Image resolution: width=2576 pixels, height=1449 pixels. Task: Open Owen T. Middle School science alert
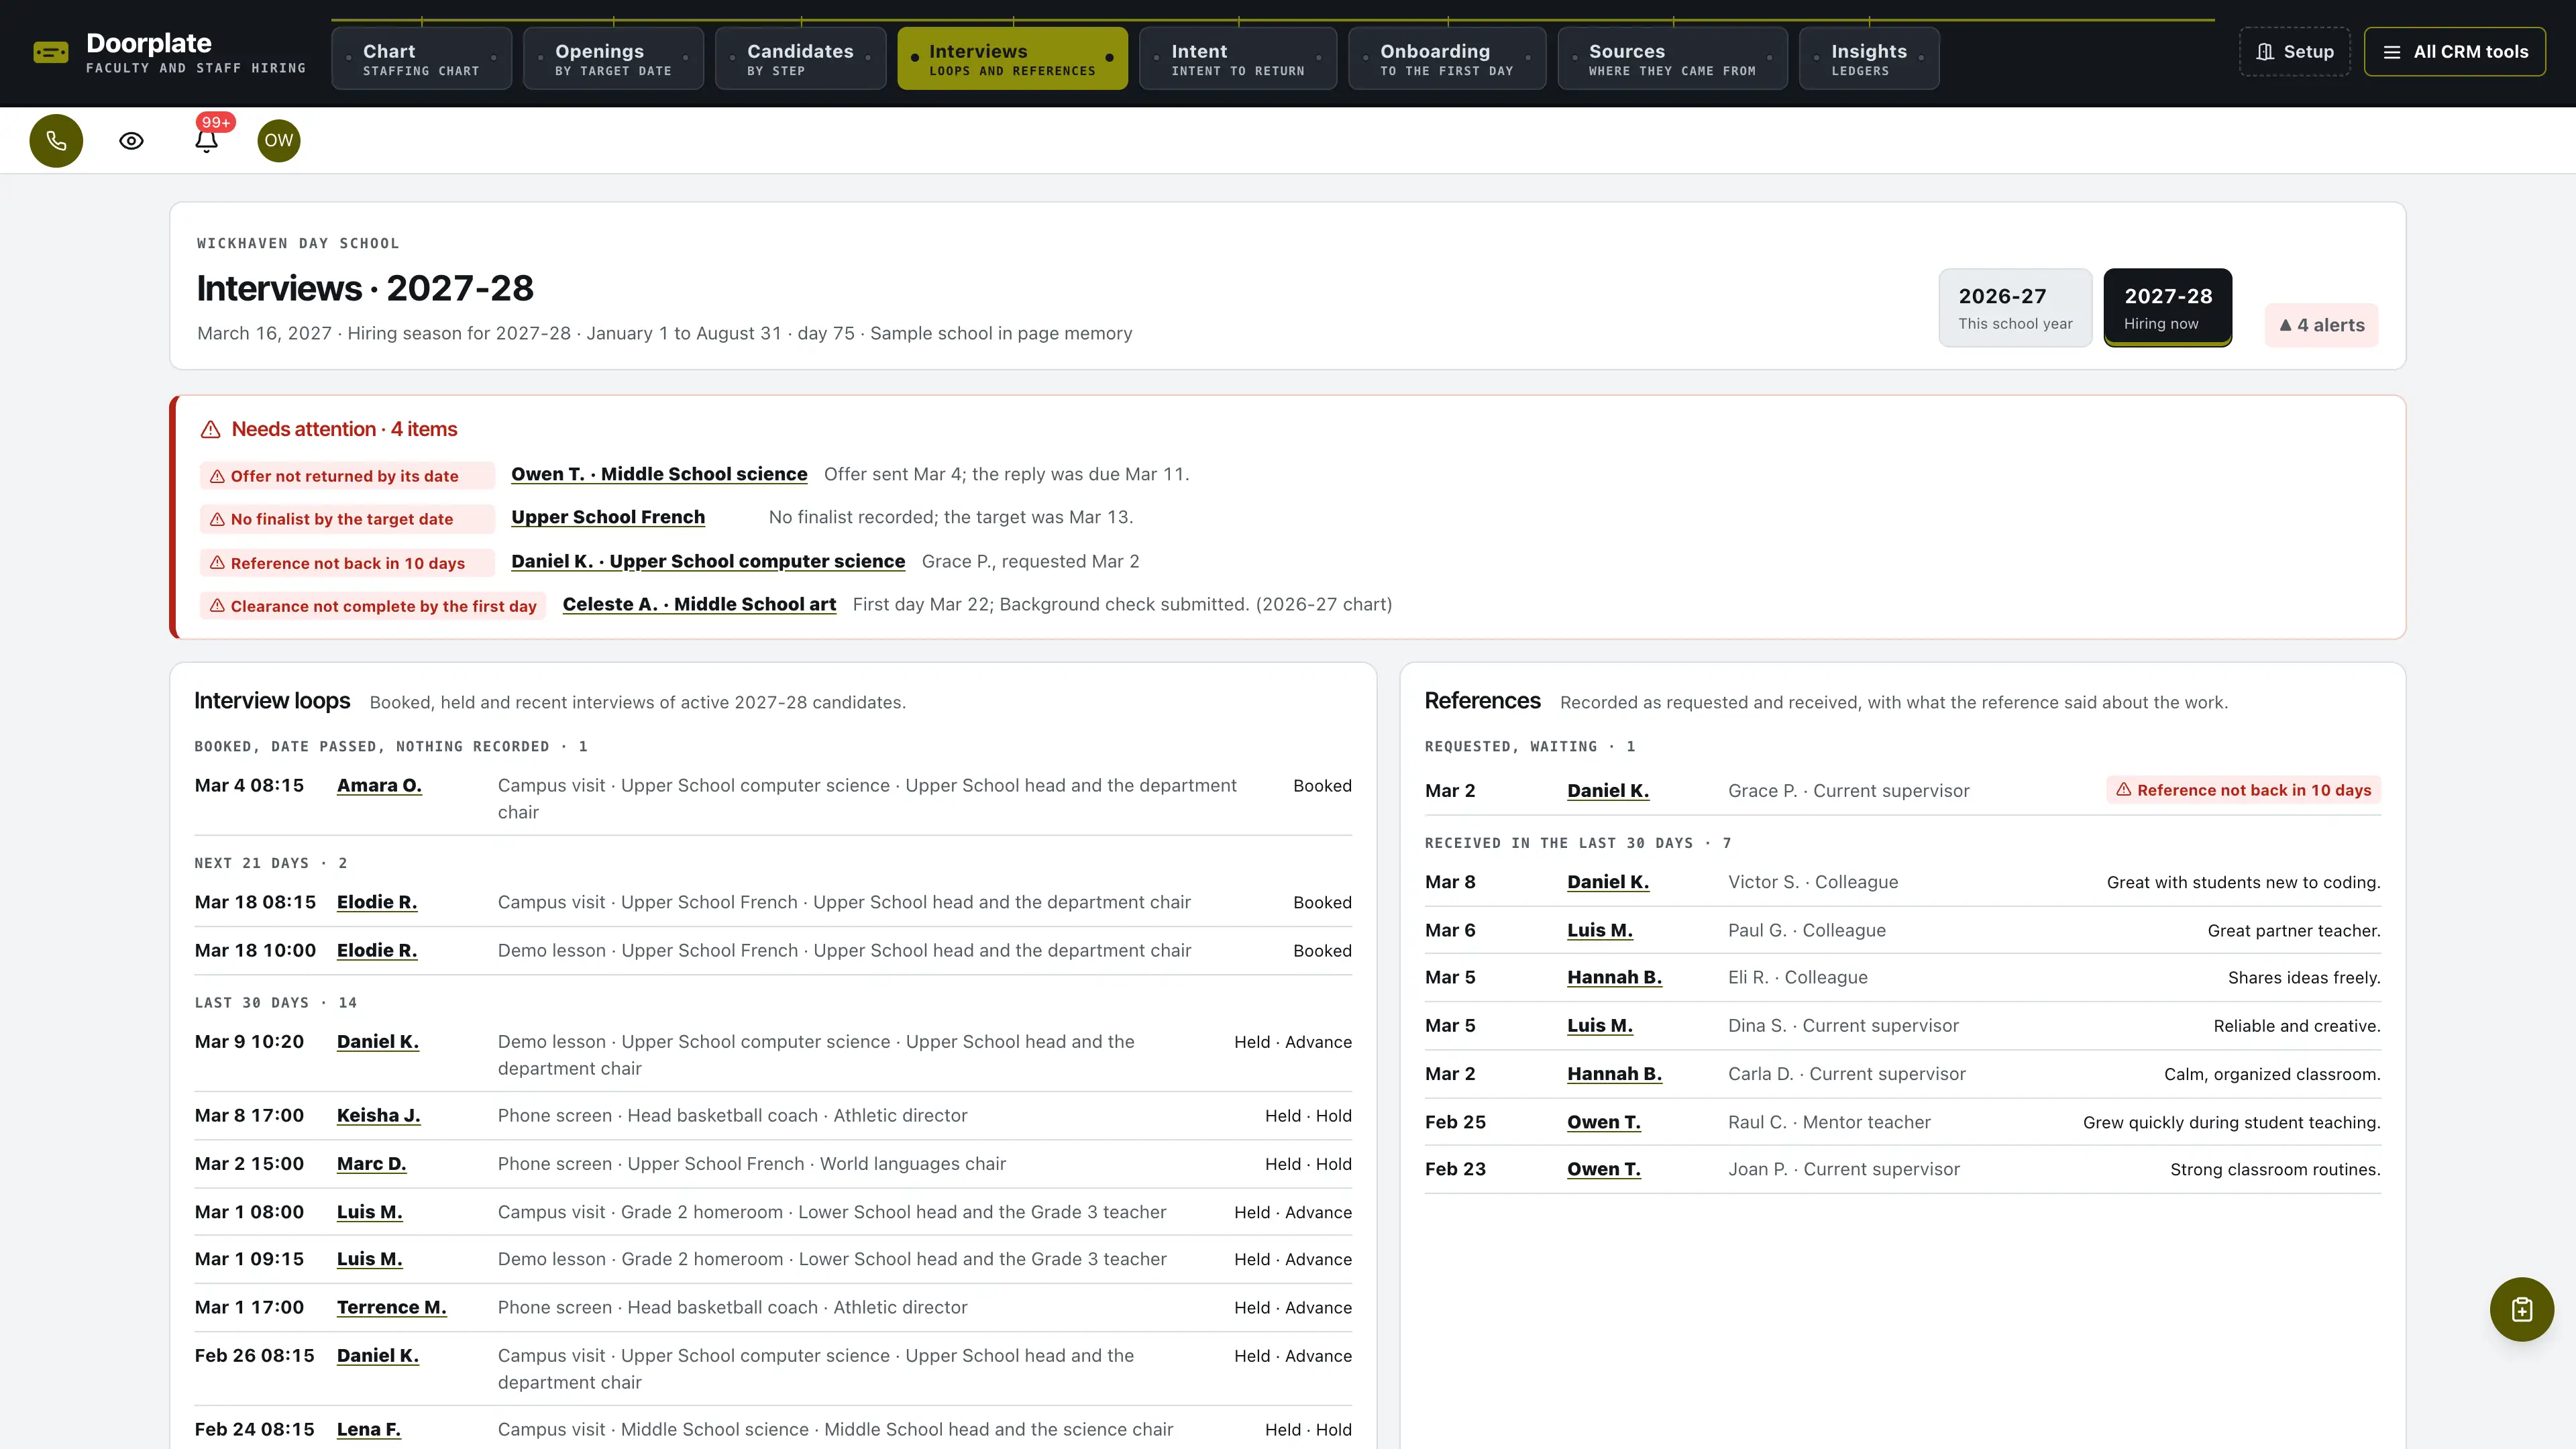[659, 474]
